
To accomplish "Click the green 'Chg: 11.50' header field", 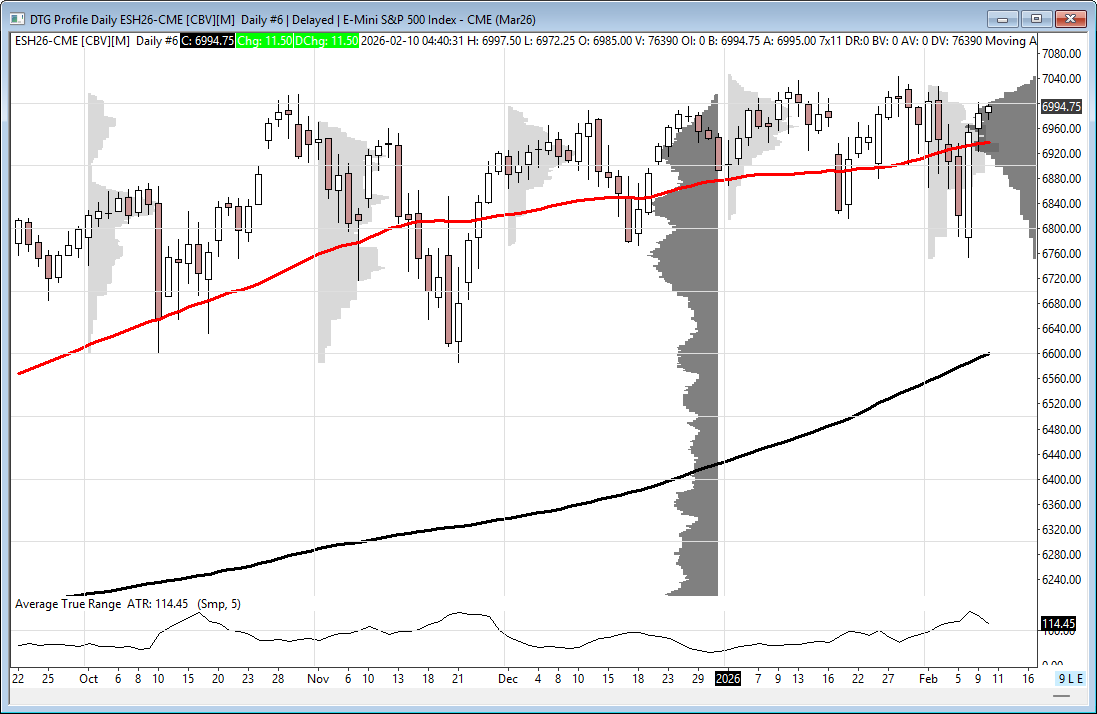I will 266,40.
